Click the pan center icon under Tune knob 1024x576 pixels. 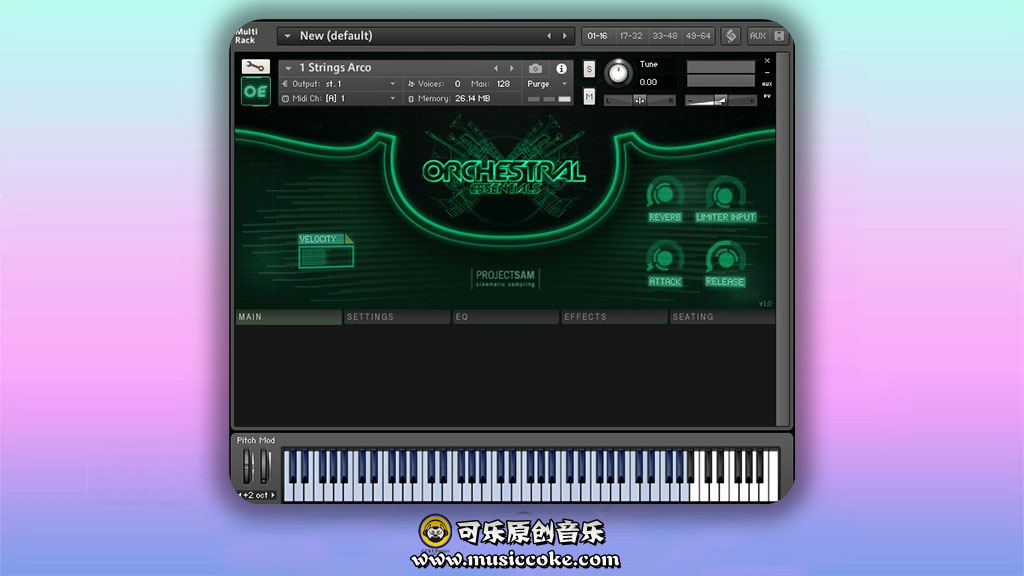click(639, 100)
